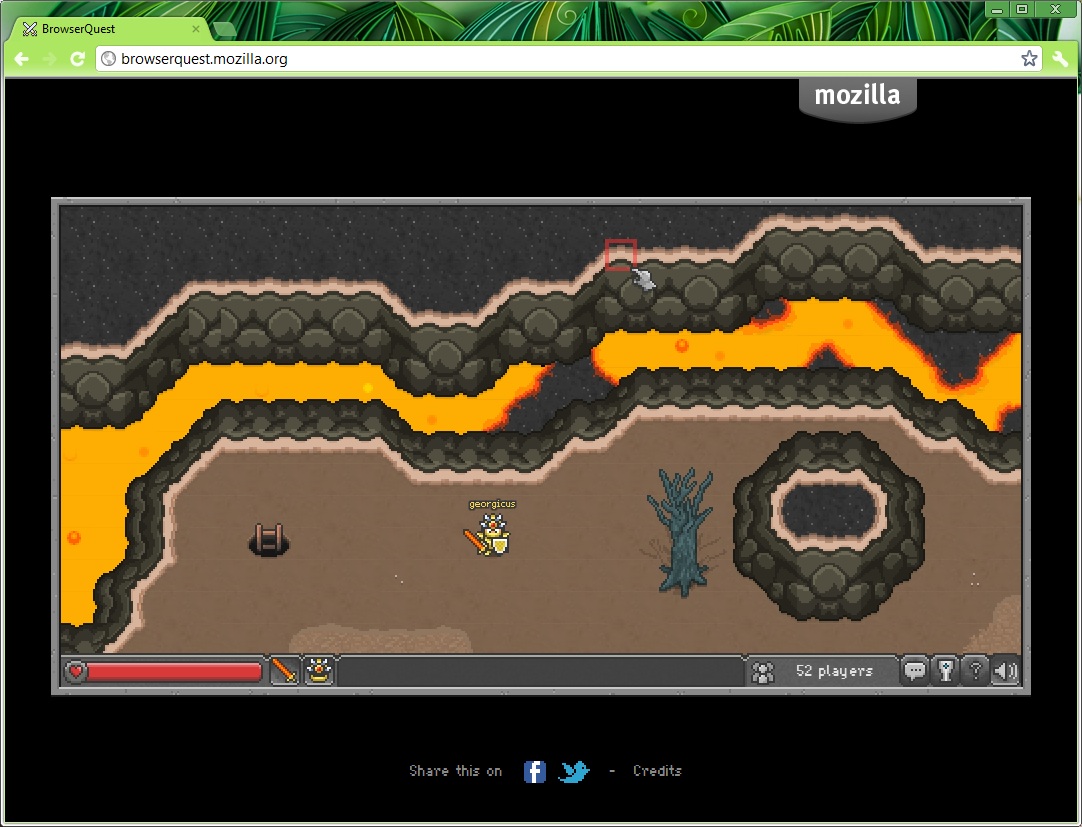Click the 'georgicus' name label

coord(492,504)
